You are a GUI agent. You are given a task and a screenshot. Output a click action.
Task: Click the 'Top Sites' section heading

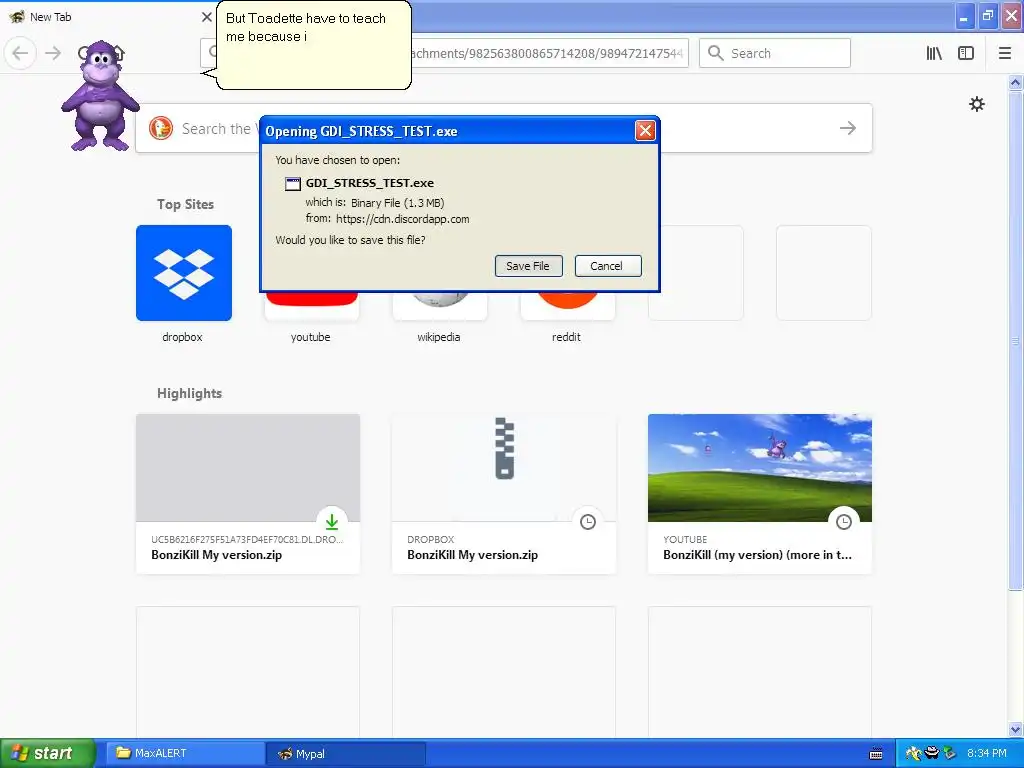click(185, 204)
